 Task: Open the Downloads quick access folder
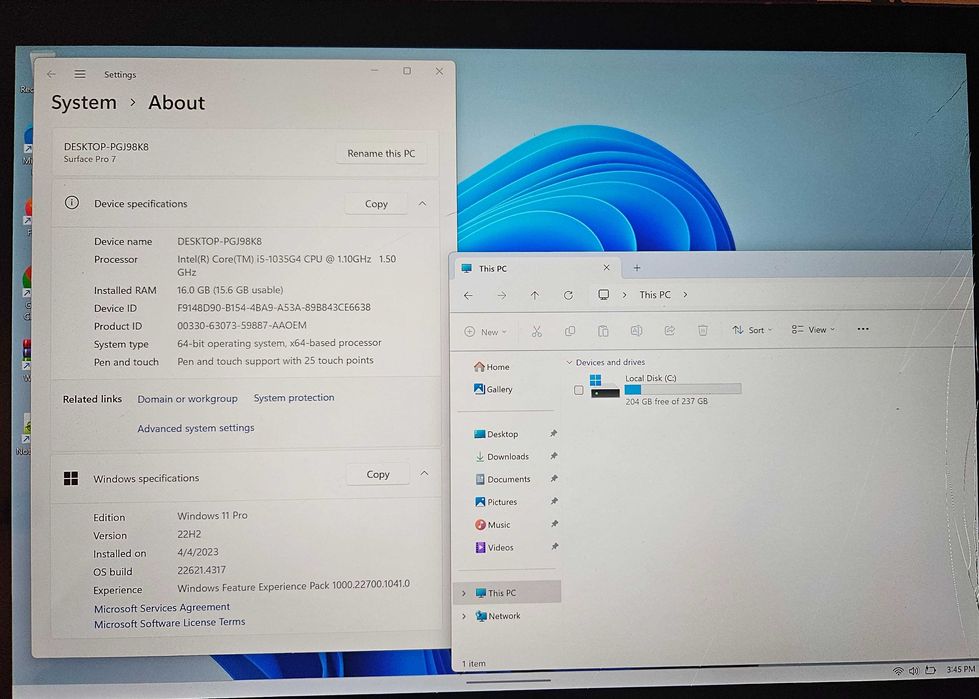click(502, 457)
